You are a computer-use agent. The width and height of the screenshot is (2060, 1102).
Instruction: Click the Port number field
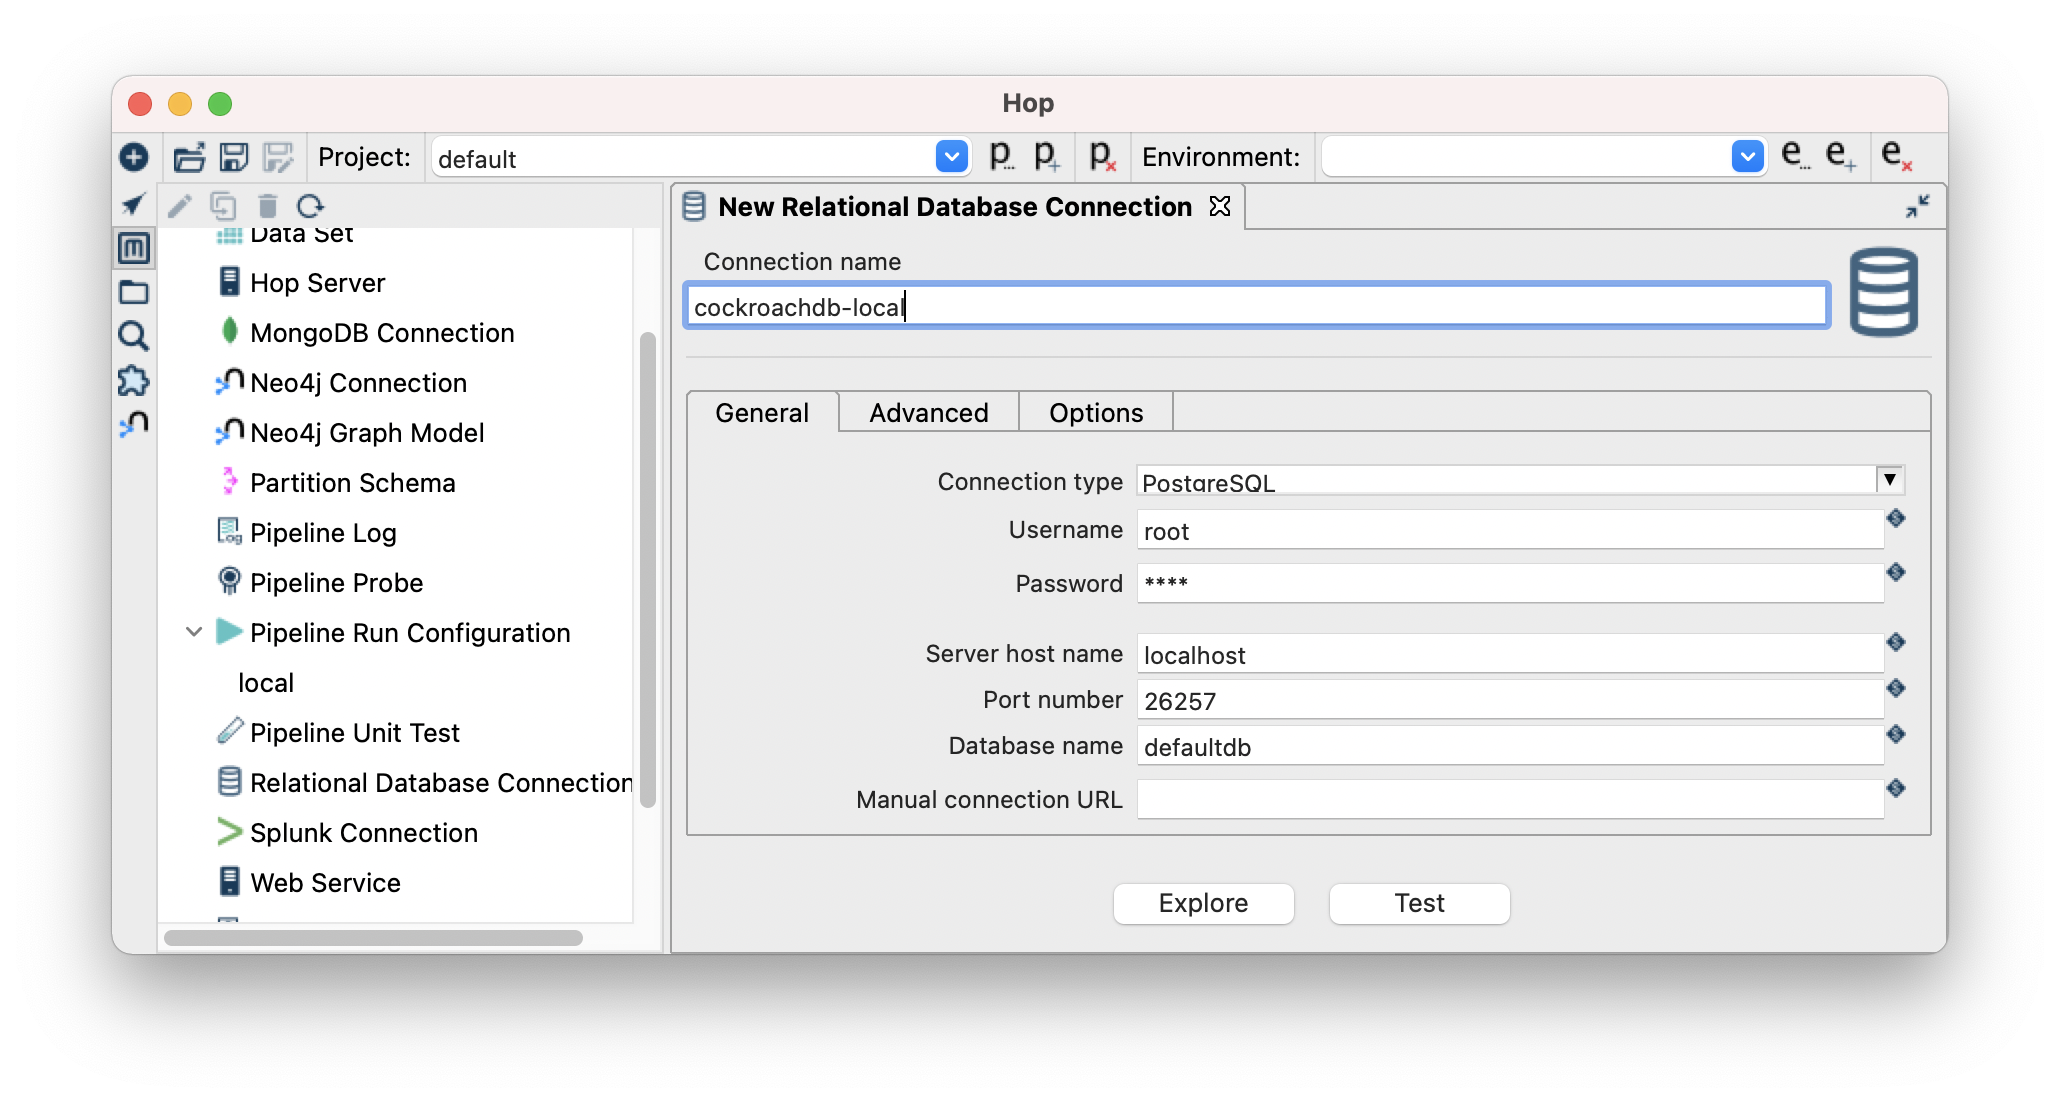(x=1510, y=700)
